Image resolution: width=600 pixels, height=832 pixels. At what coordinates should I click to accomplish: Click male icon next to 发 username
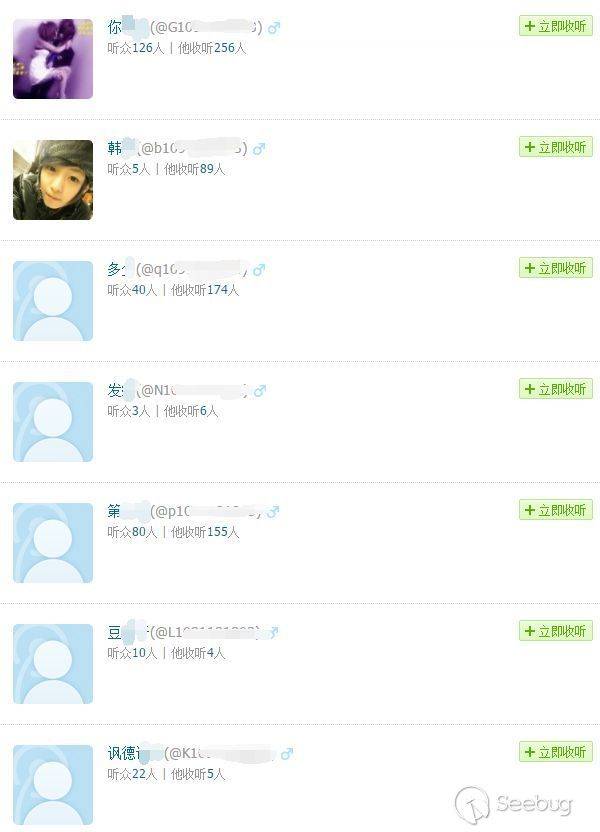click(x=260, y=391)
